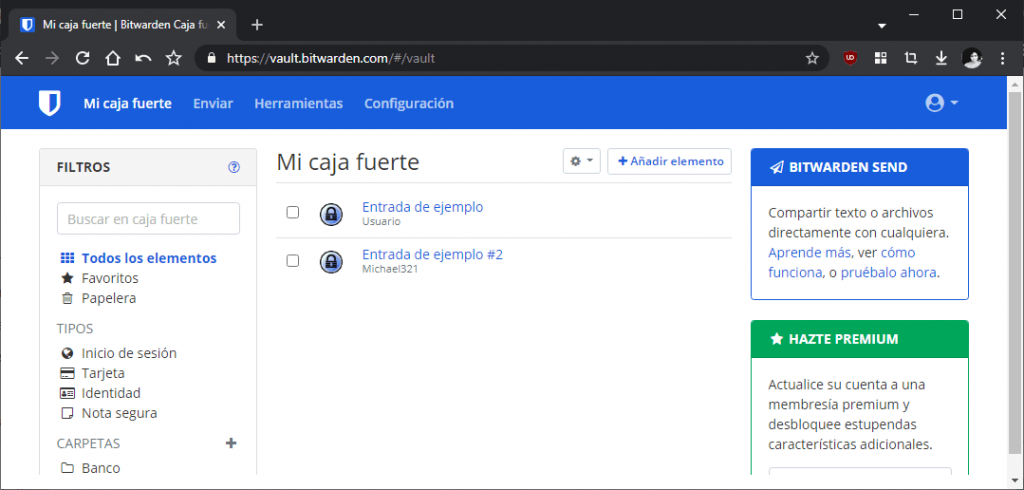
Task: Click Aprende más link
Action: click(809, 253)
